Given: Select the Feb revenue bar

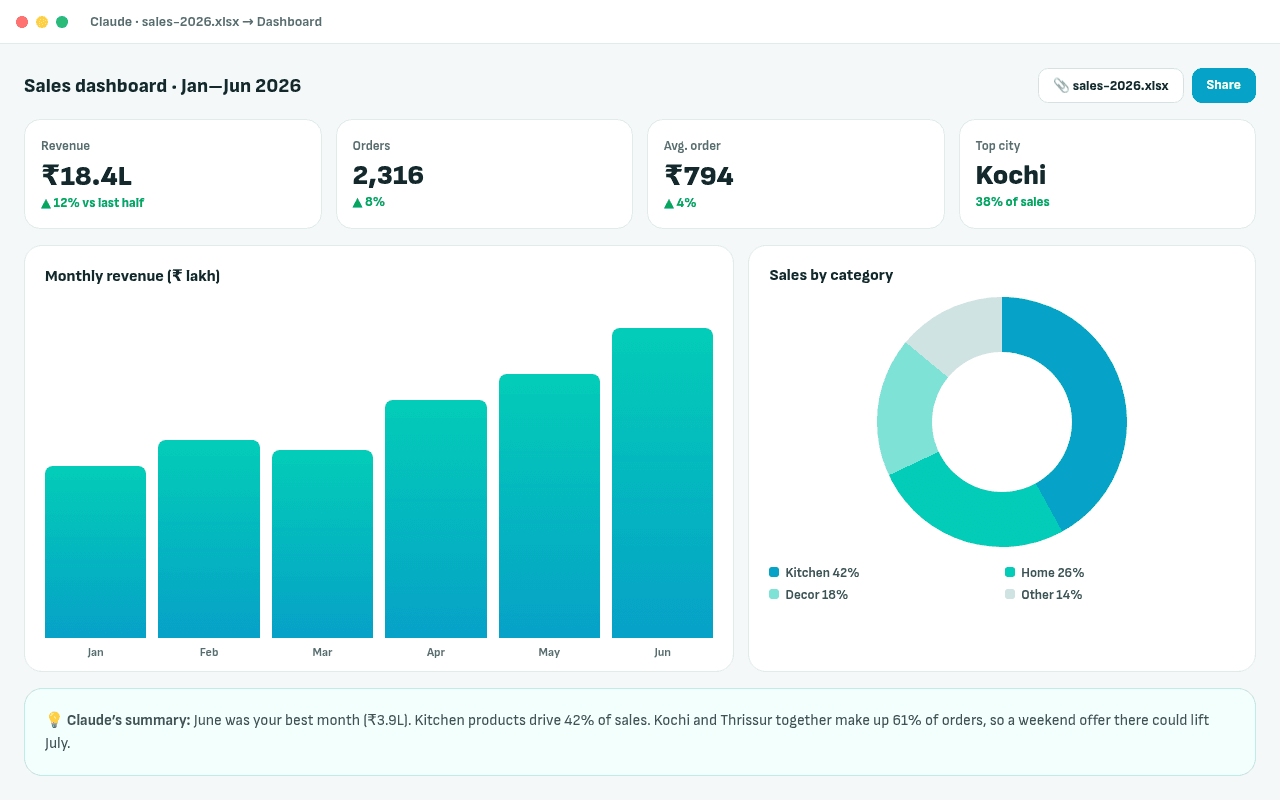Looking at the screenshot, I should pos(209,539).
